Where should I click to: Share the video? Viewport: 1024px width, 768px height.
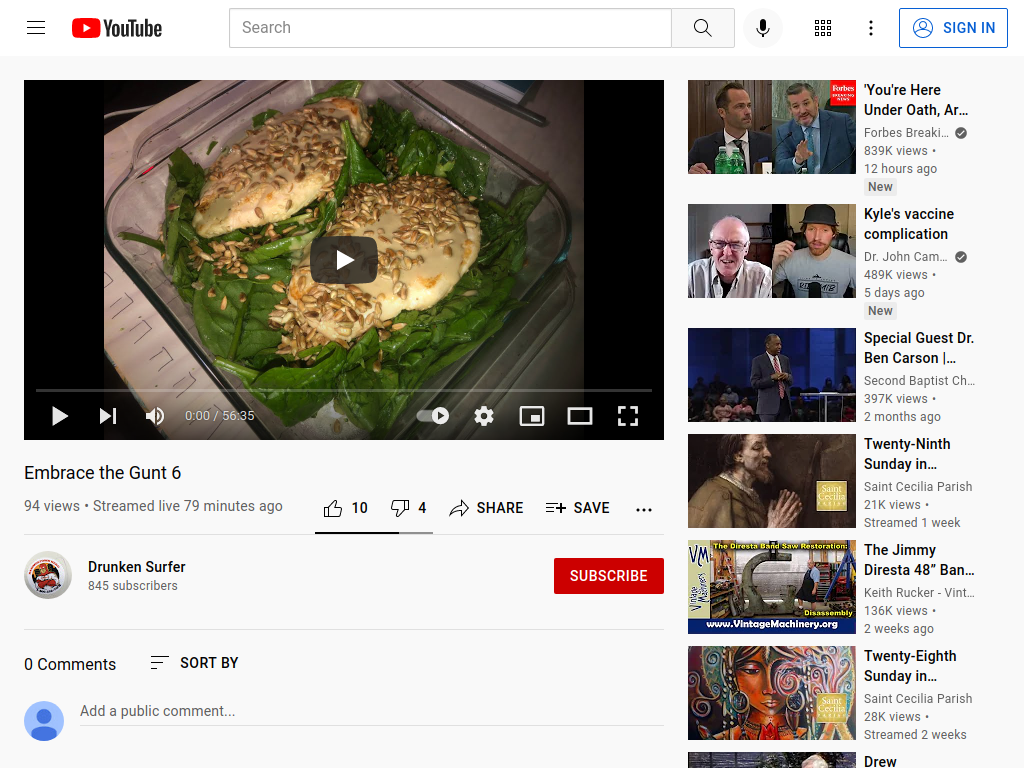coord(487,508)
